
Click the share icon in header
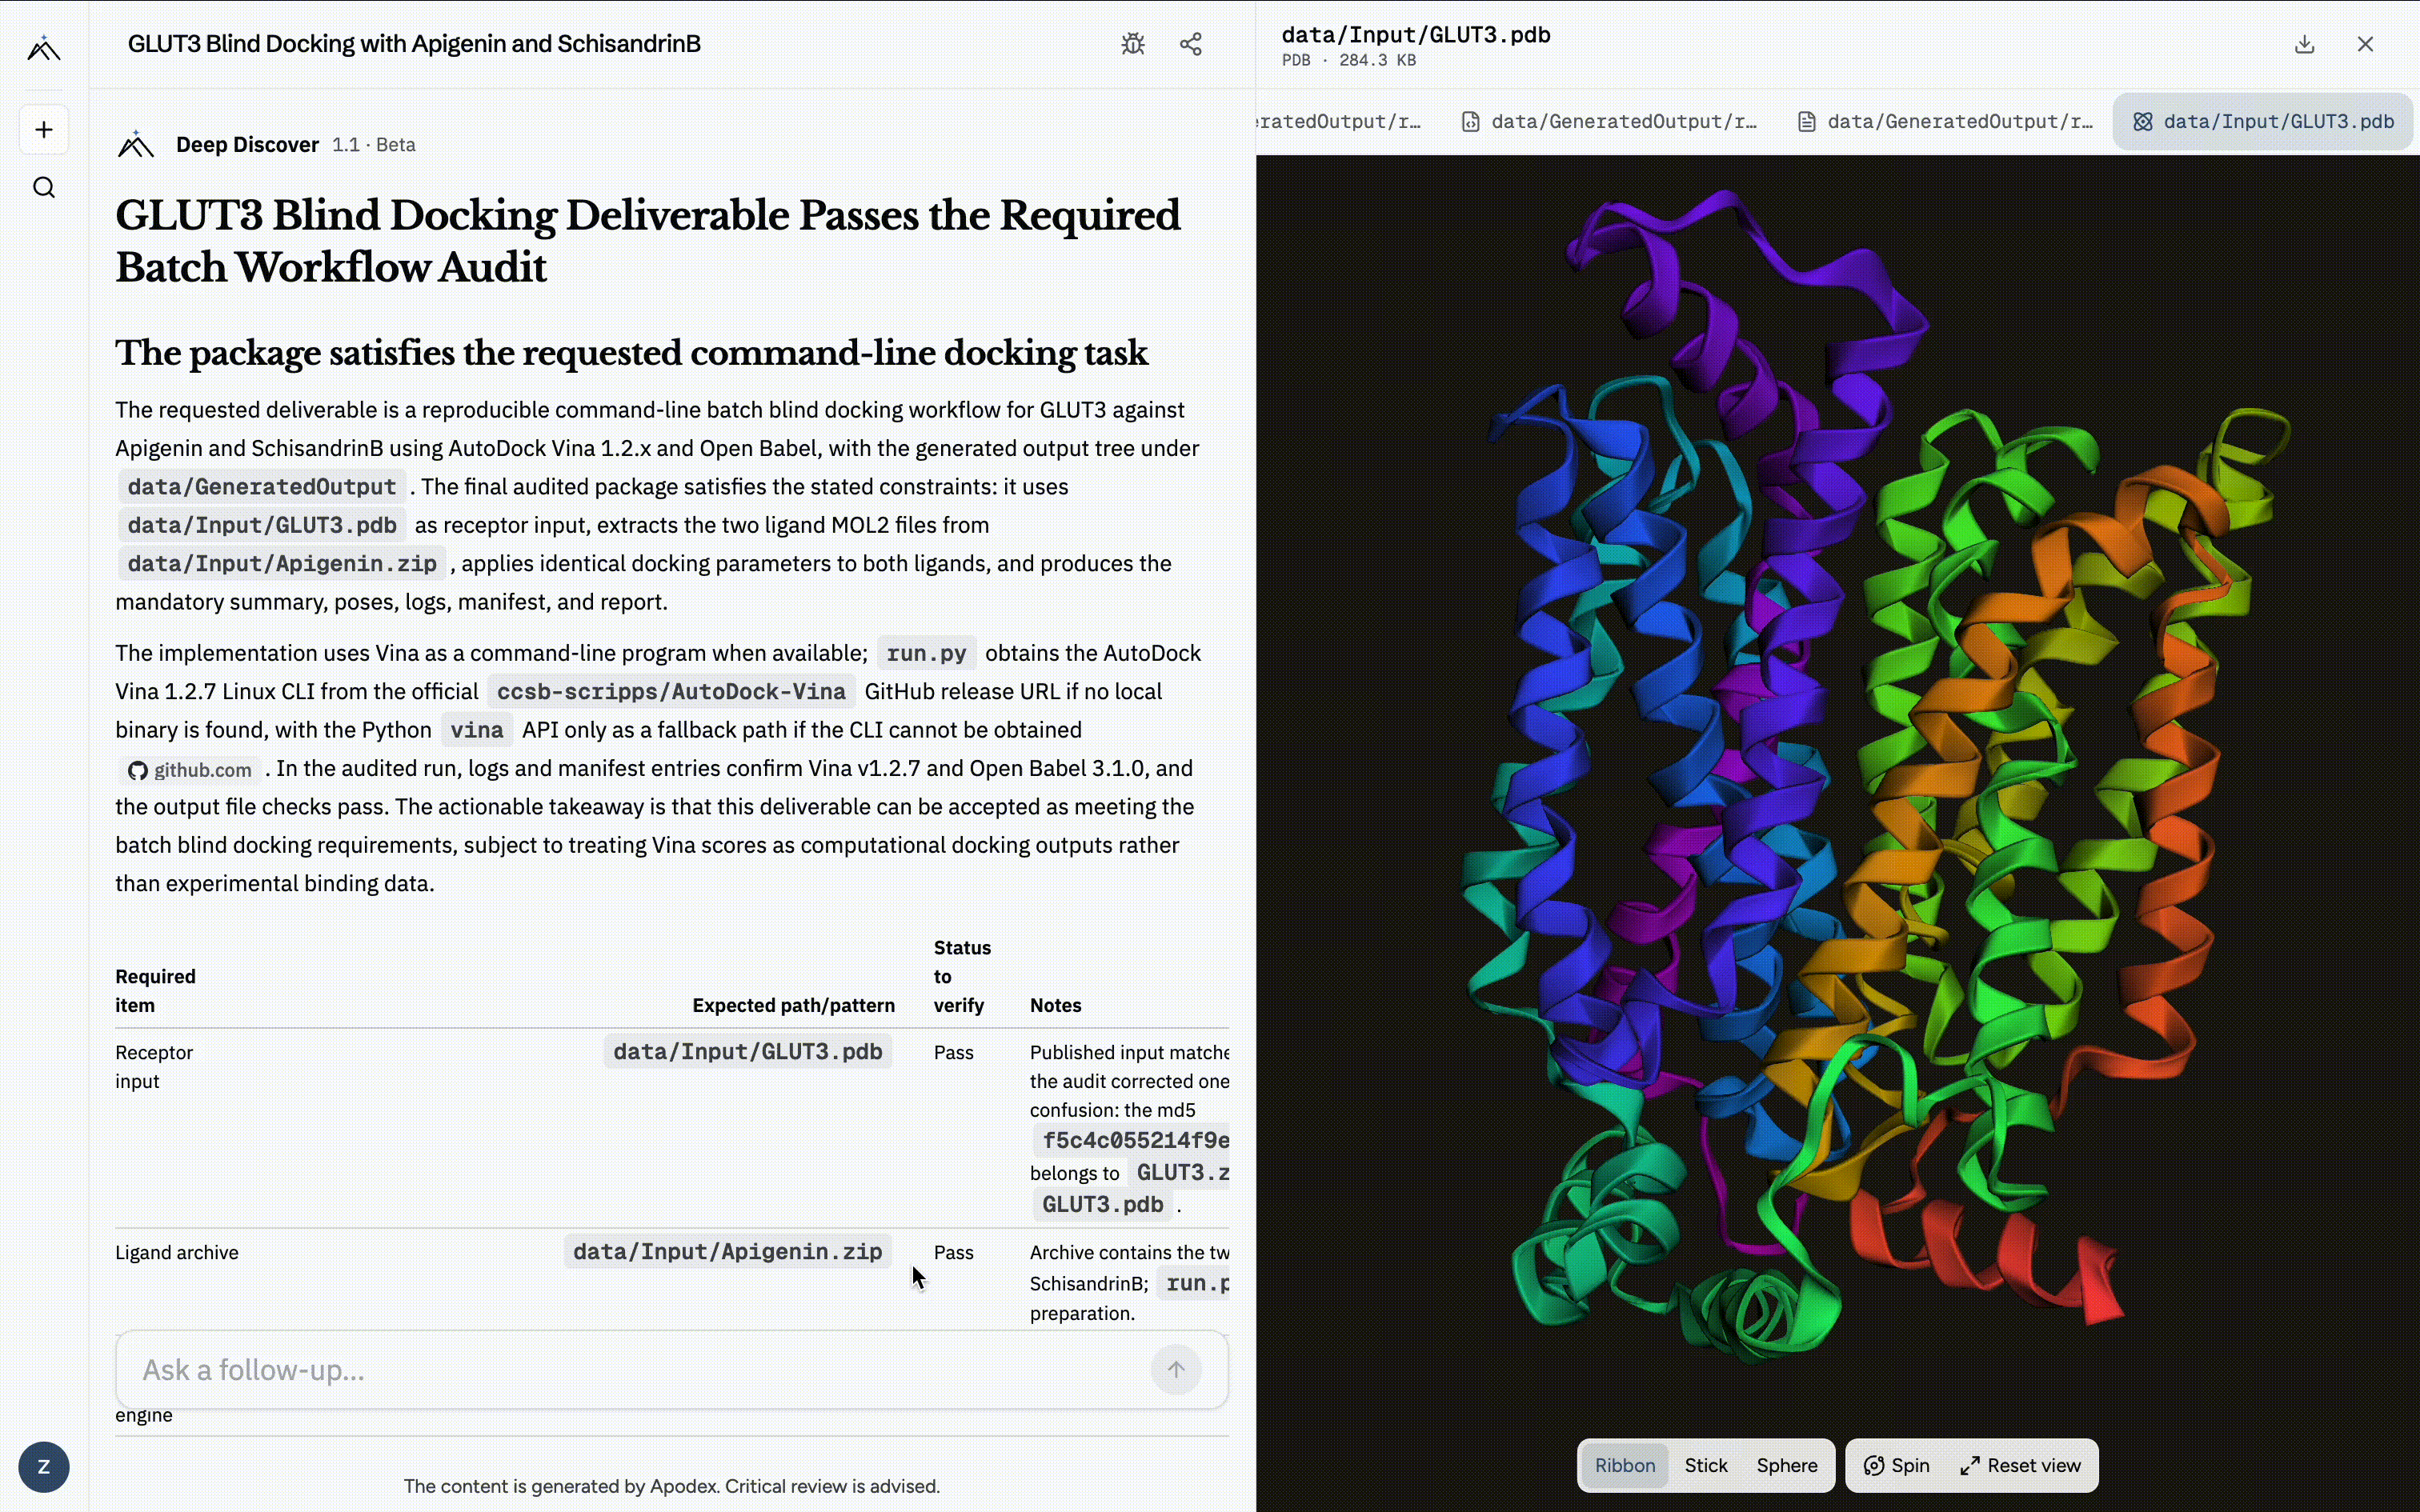[1191, 44]
